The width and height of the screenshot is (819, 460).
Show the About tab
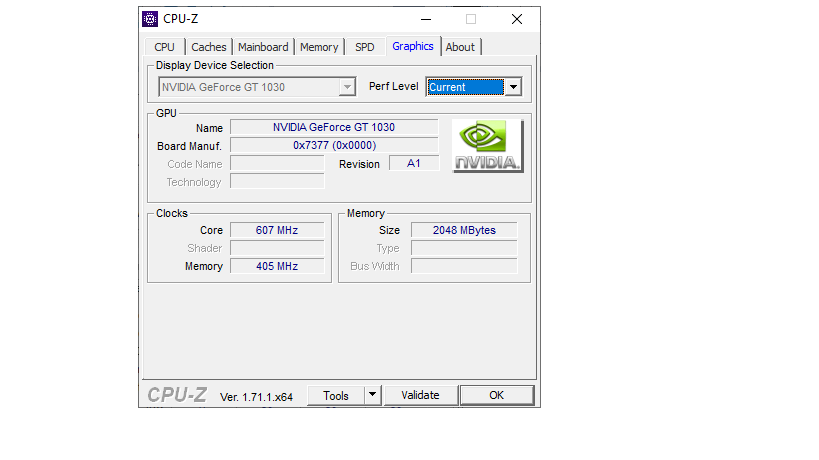[x=460, y=47]
